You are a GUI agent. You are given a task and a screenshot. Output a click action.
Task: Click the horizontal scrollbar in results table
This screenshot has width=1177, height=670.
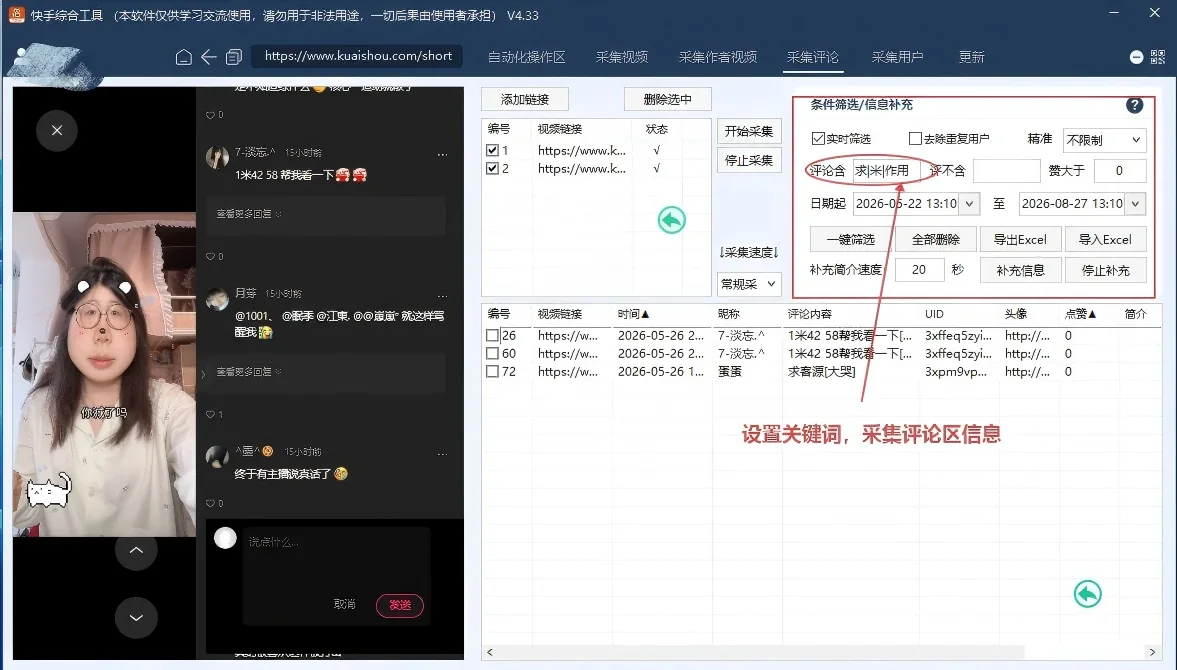point(760,652)
